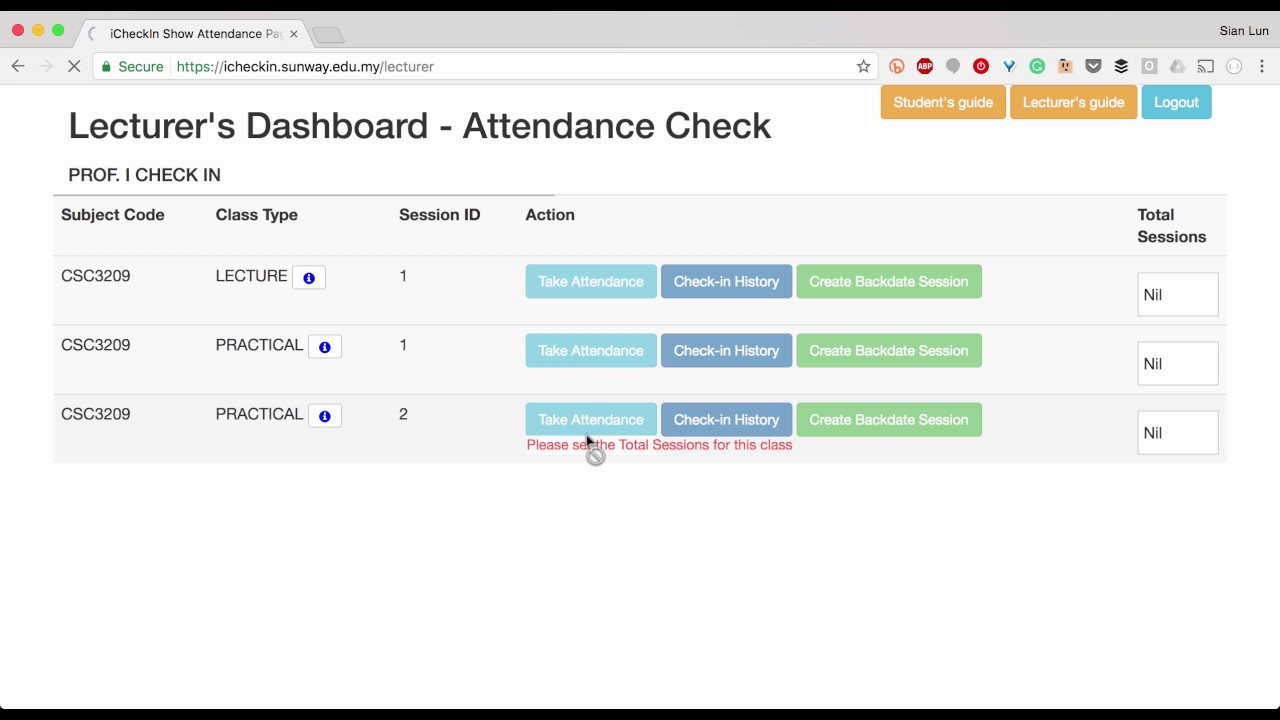
Task: Open the Google Drive extension icon
Action: click(x=1177, y=66)
